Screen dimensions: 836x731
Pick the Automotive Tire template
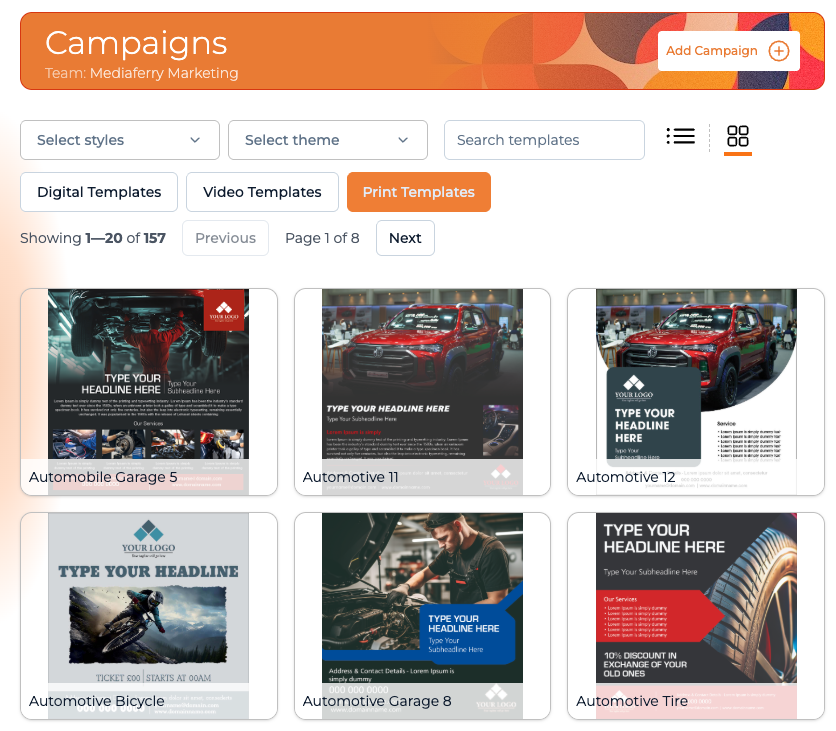click(x=696, y=615)
